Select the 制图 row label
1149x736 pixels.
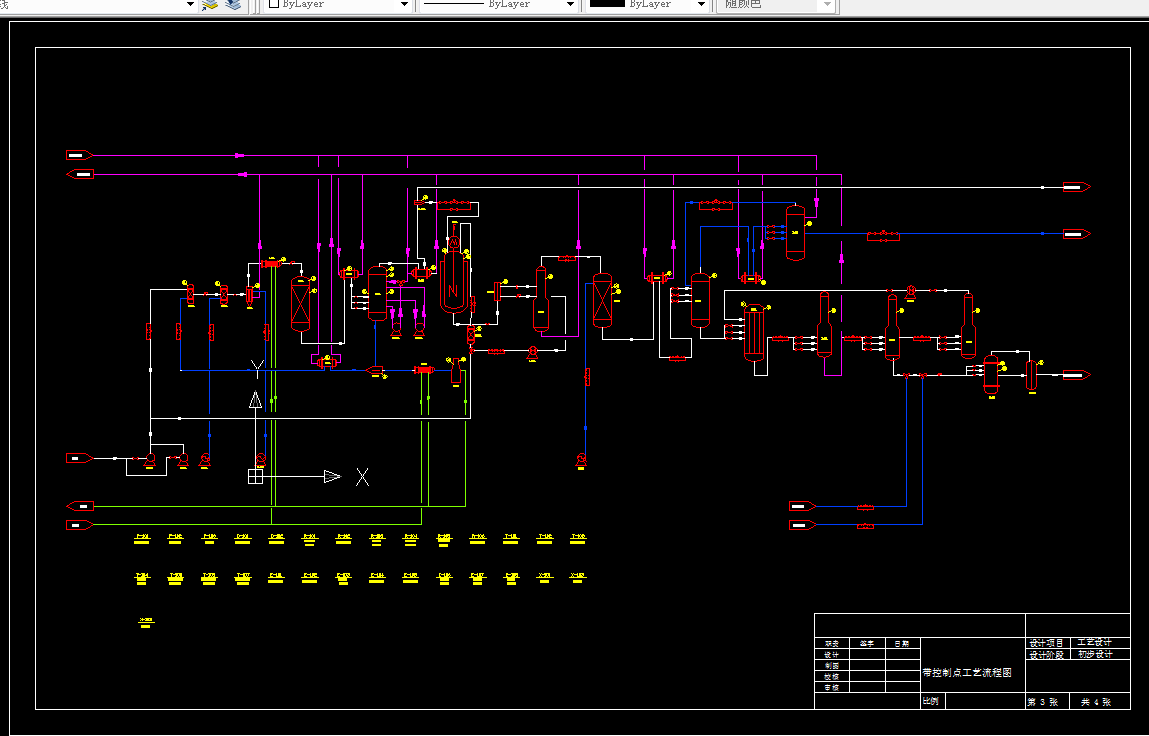[831, 666]
